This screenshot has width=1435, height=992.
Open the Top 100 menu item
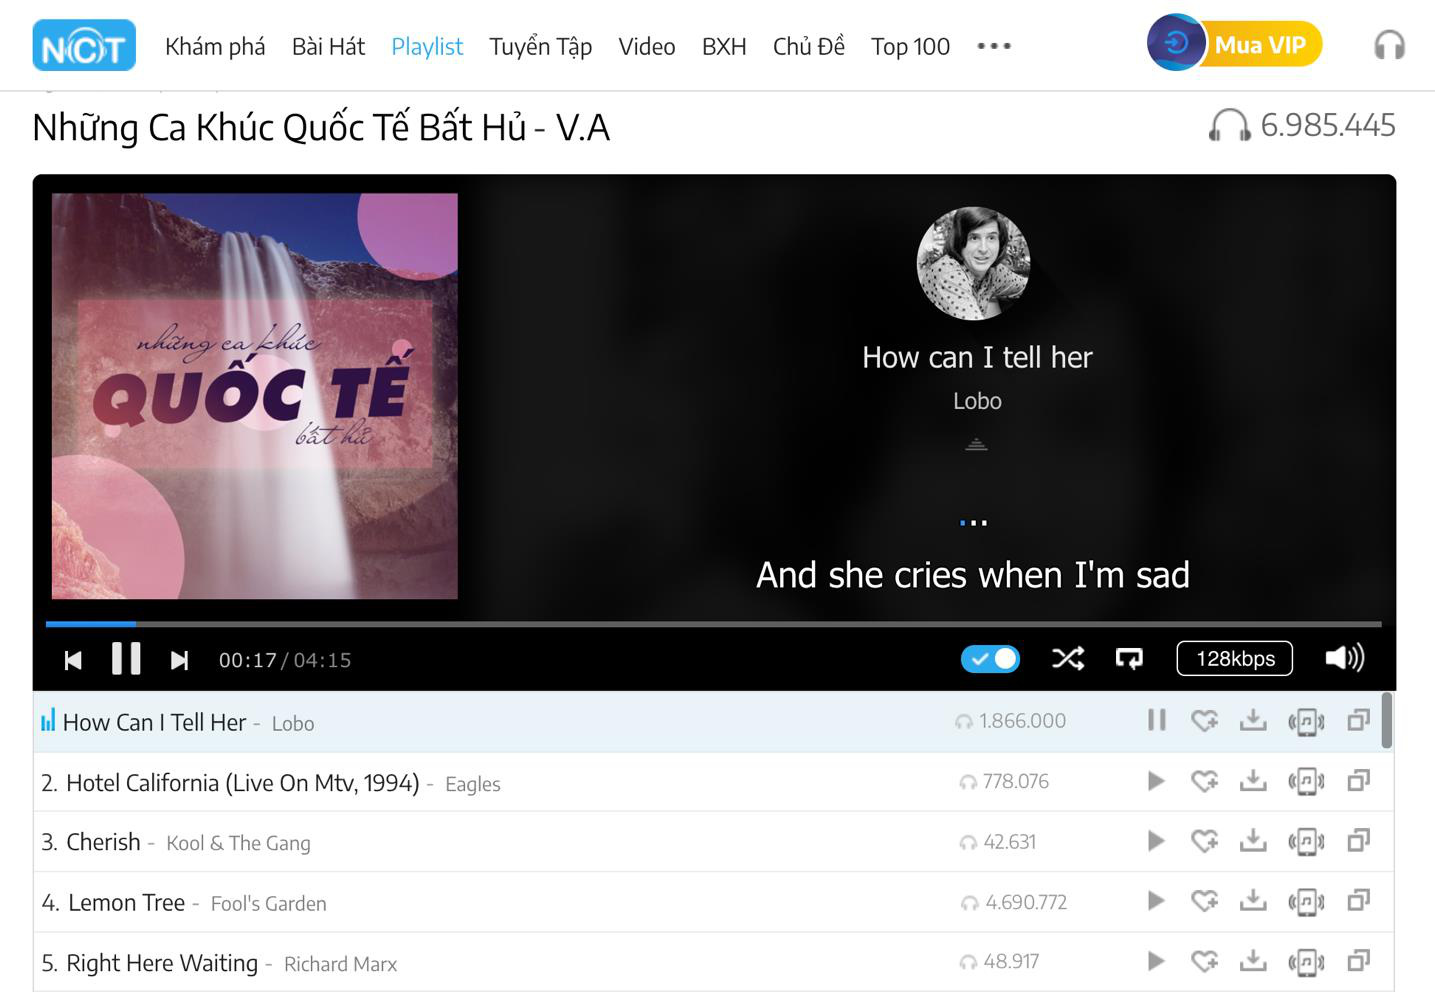point(910,46)
